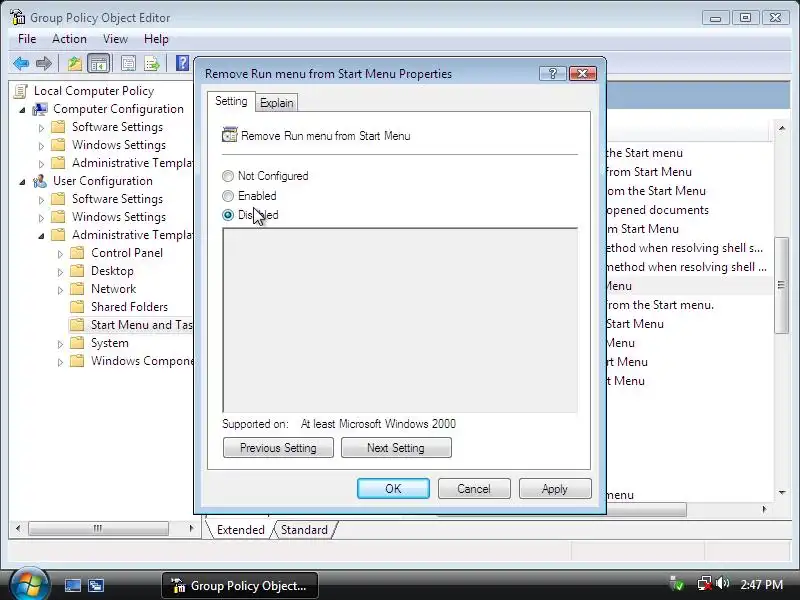Open the File menu
Image resolution: width=800 pixels, height=600 pixels.
tap(27, 39)
